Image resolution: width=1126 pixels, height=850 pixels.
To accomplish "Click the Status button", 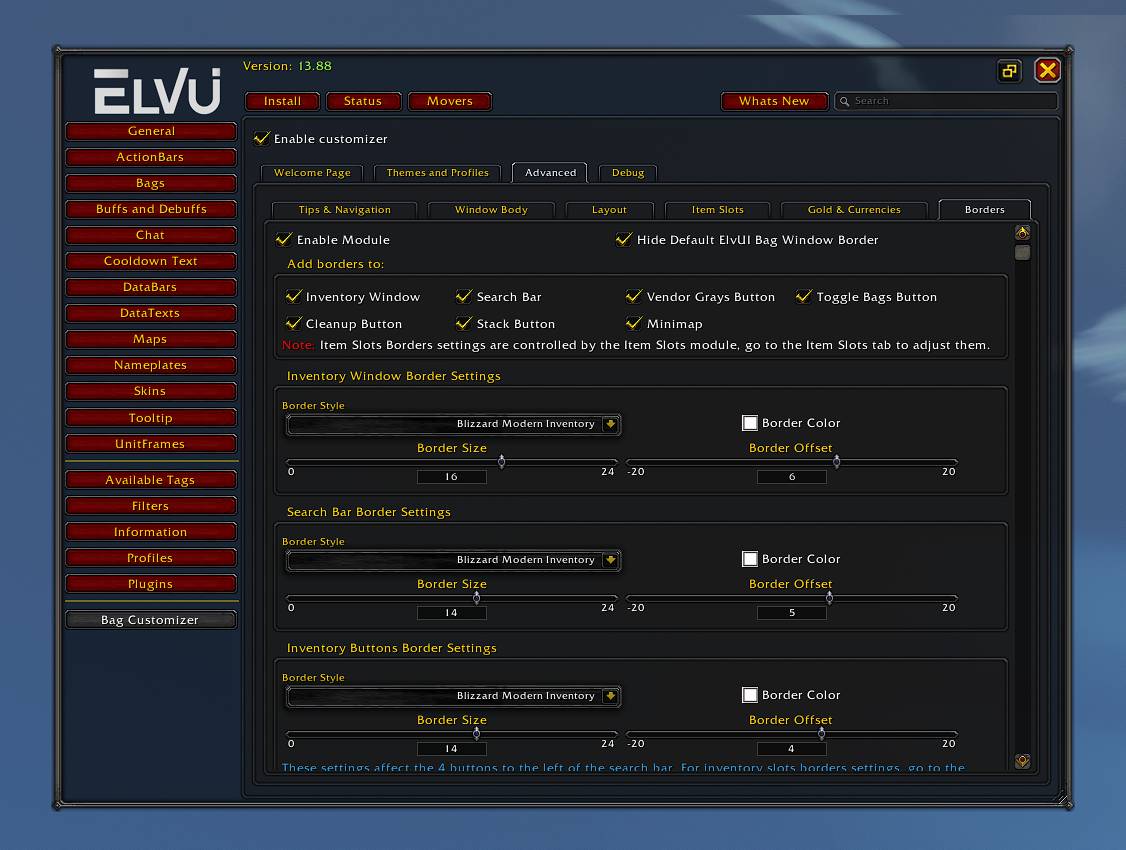I will (363, 101).
